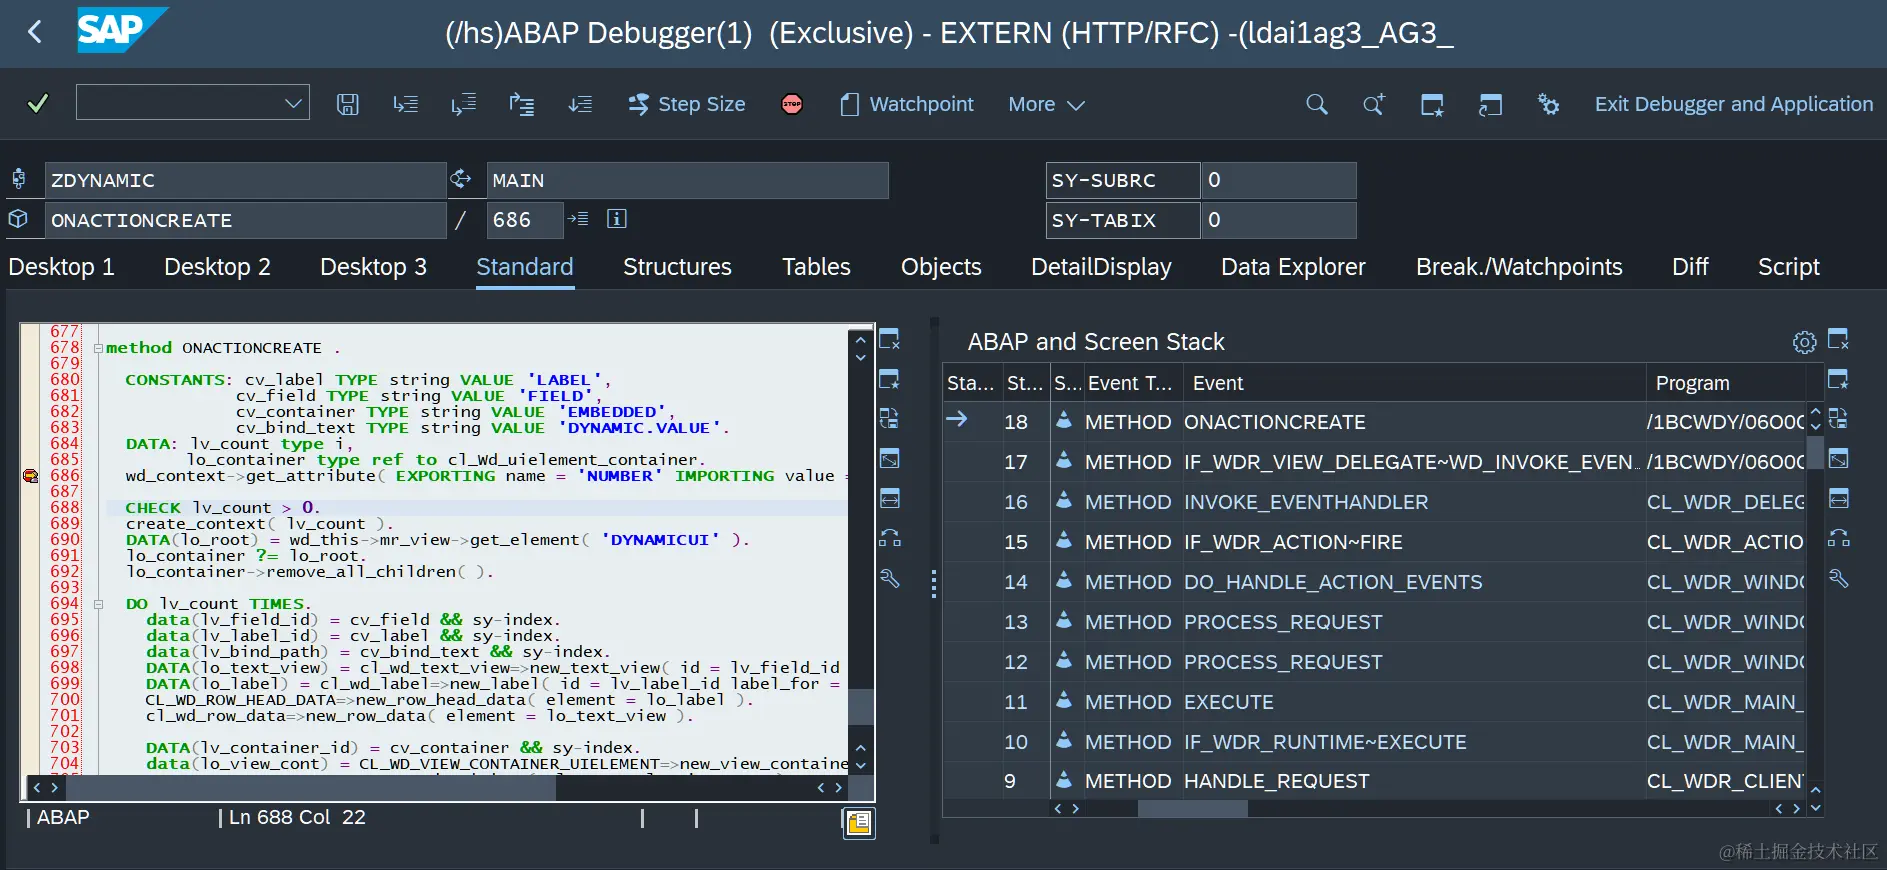Click the notes icon below the code editor
Viewport: 1887px width, 870px height.
point(858,823)
